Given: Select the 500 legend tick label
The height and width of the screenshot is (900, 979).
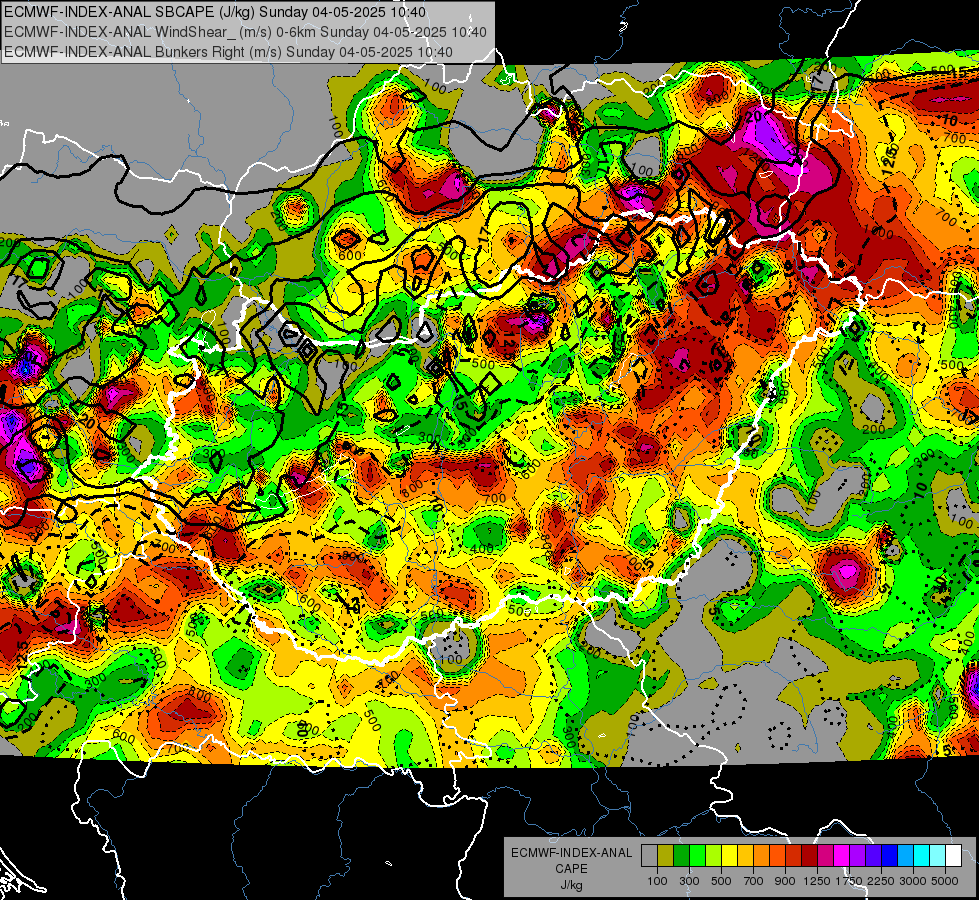Looking at the screenshot, I should click(721, 881).
